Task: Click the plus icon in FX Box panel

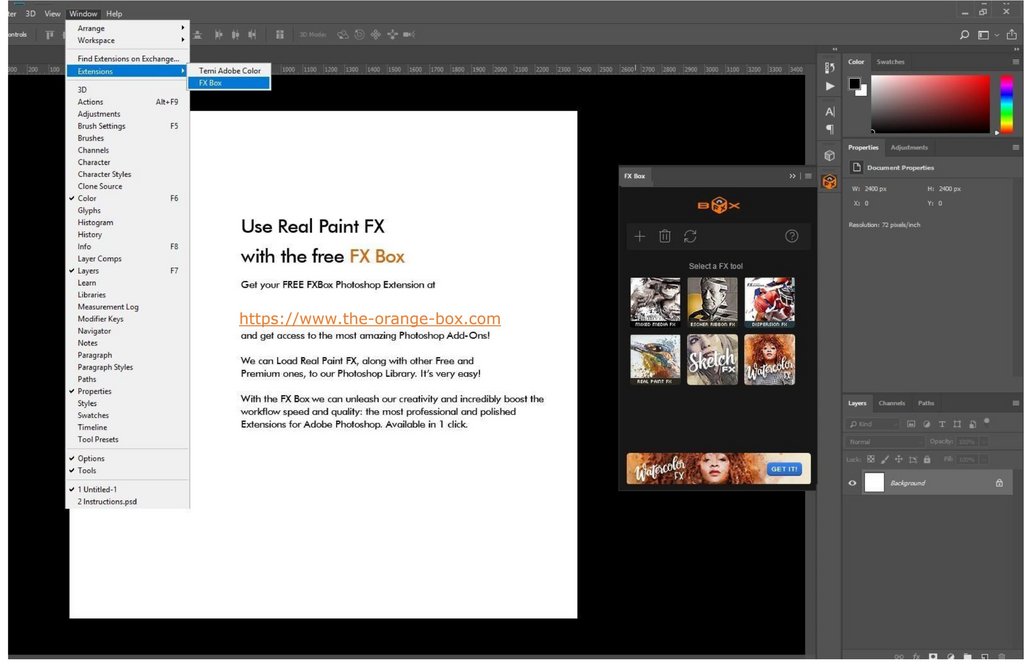Action: point(640,236)
